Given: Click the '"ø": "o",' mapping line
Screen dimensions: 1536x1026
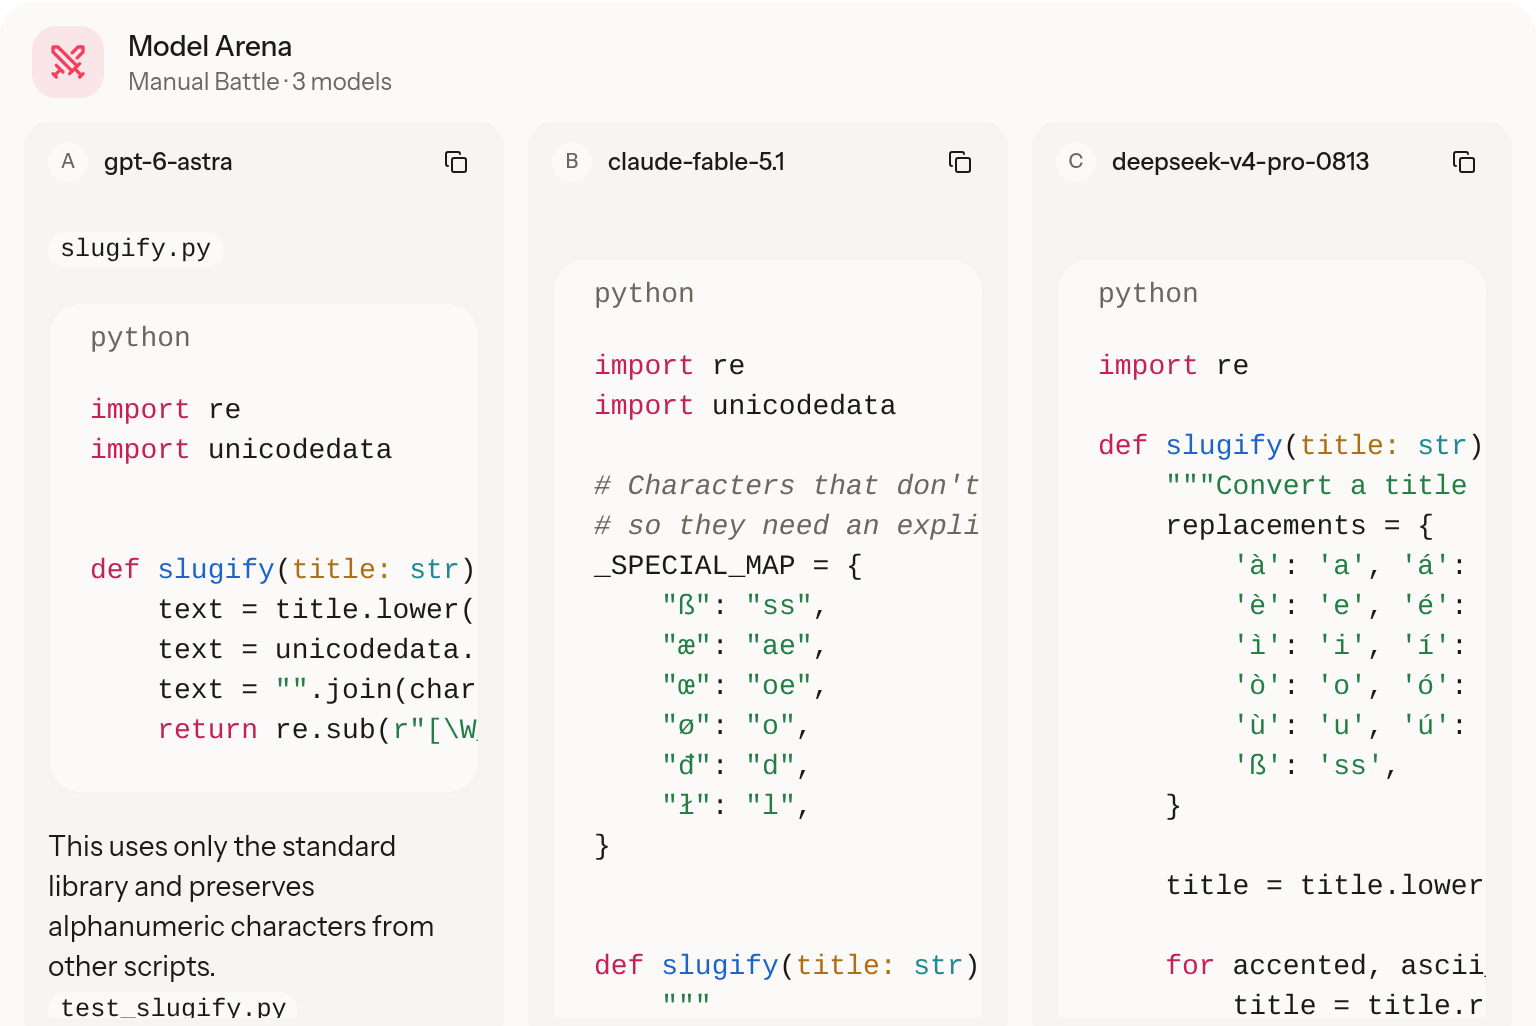Looking at the screenshot, I should tap(736, 726).
